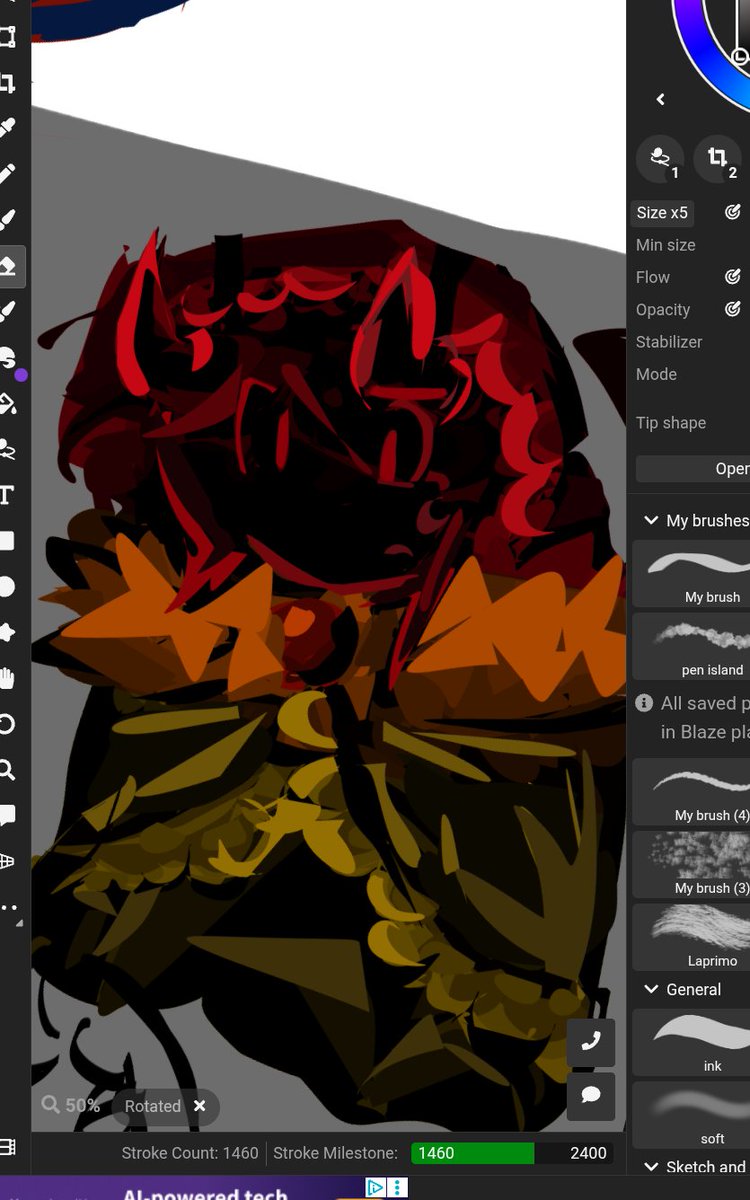Select the Hand pan tool
Viewport: 750px width, 1200px height.
coord(6,678)
